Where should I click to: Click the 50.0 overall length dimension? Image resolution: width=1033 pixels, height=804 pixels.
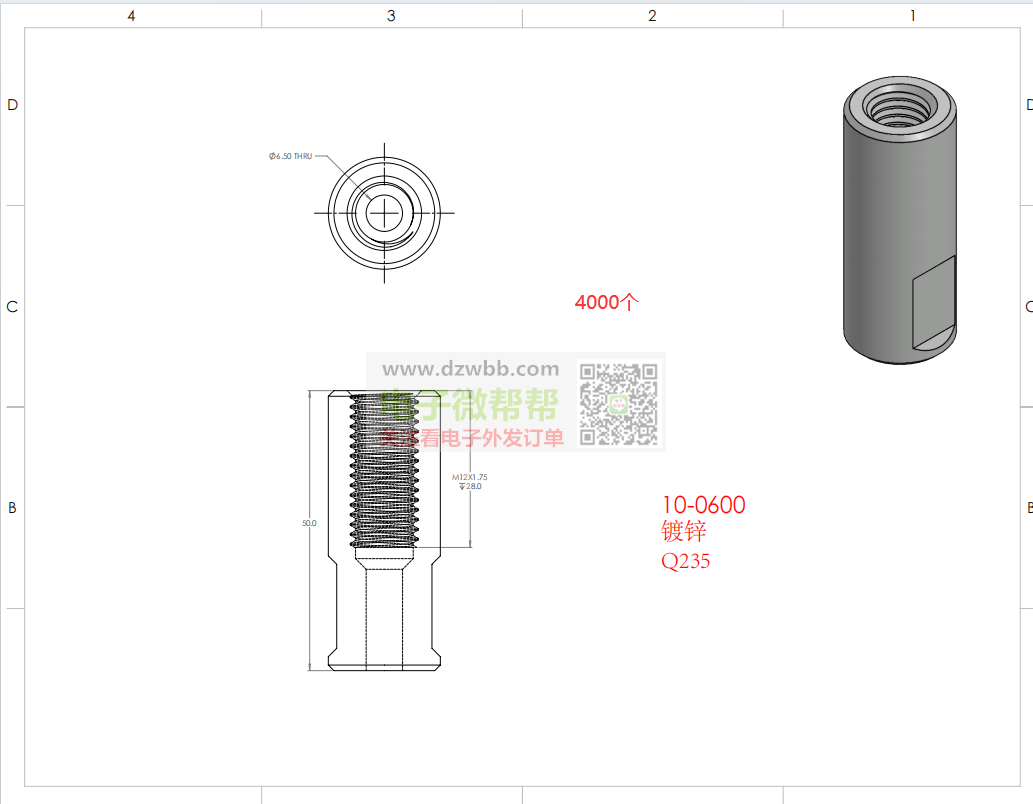point(309,523)
